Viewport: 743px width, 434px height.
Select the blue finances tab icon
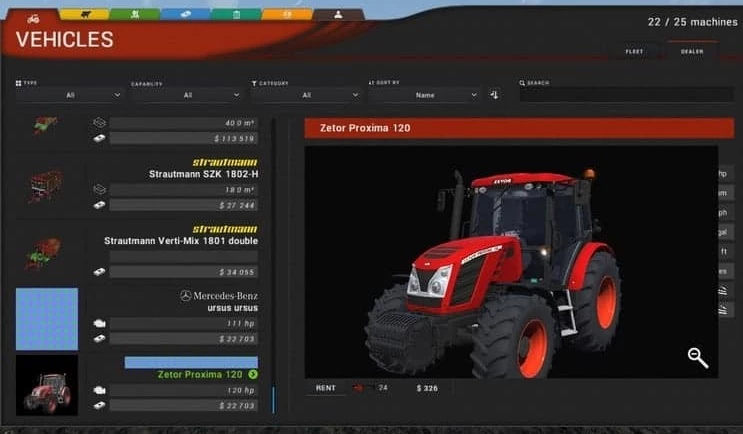pyautogui.click(x=185, y=15)
